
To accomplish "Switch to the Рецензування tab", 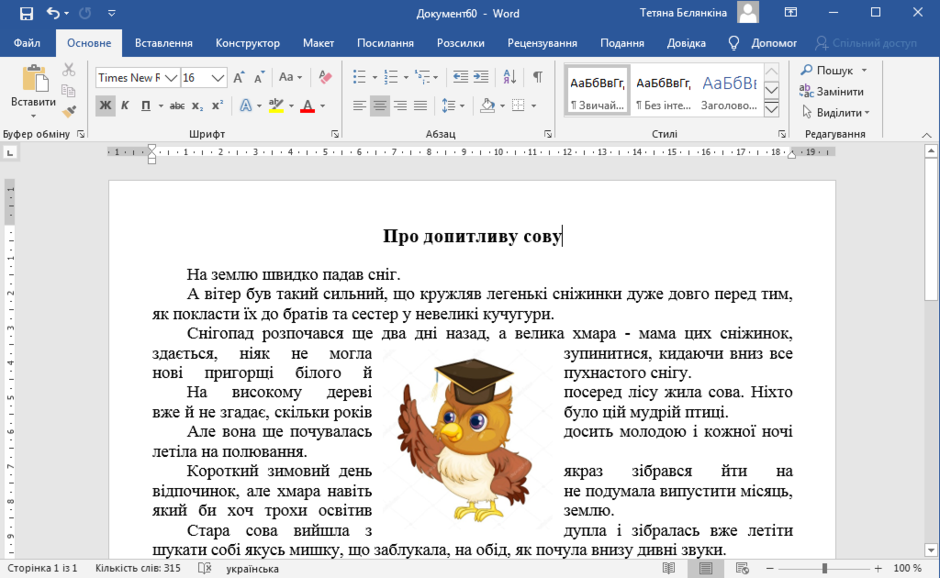I will pos(543,43).
